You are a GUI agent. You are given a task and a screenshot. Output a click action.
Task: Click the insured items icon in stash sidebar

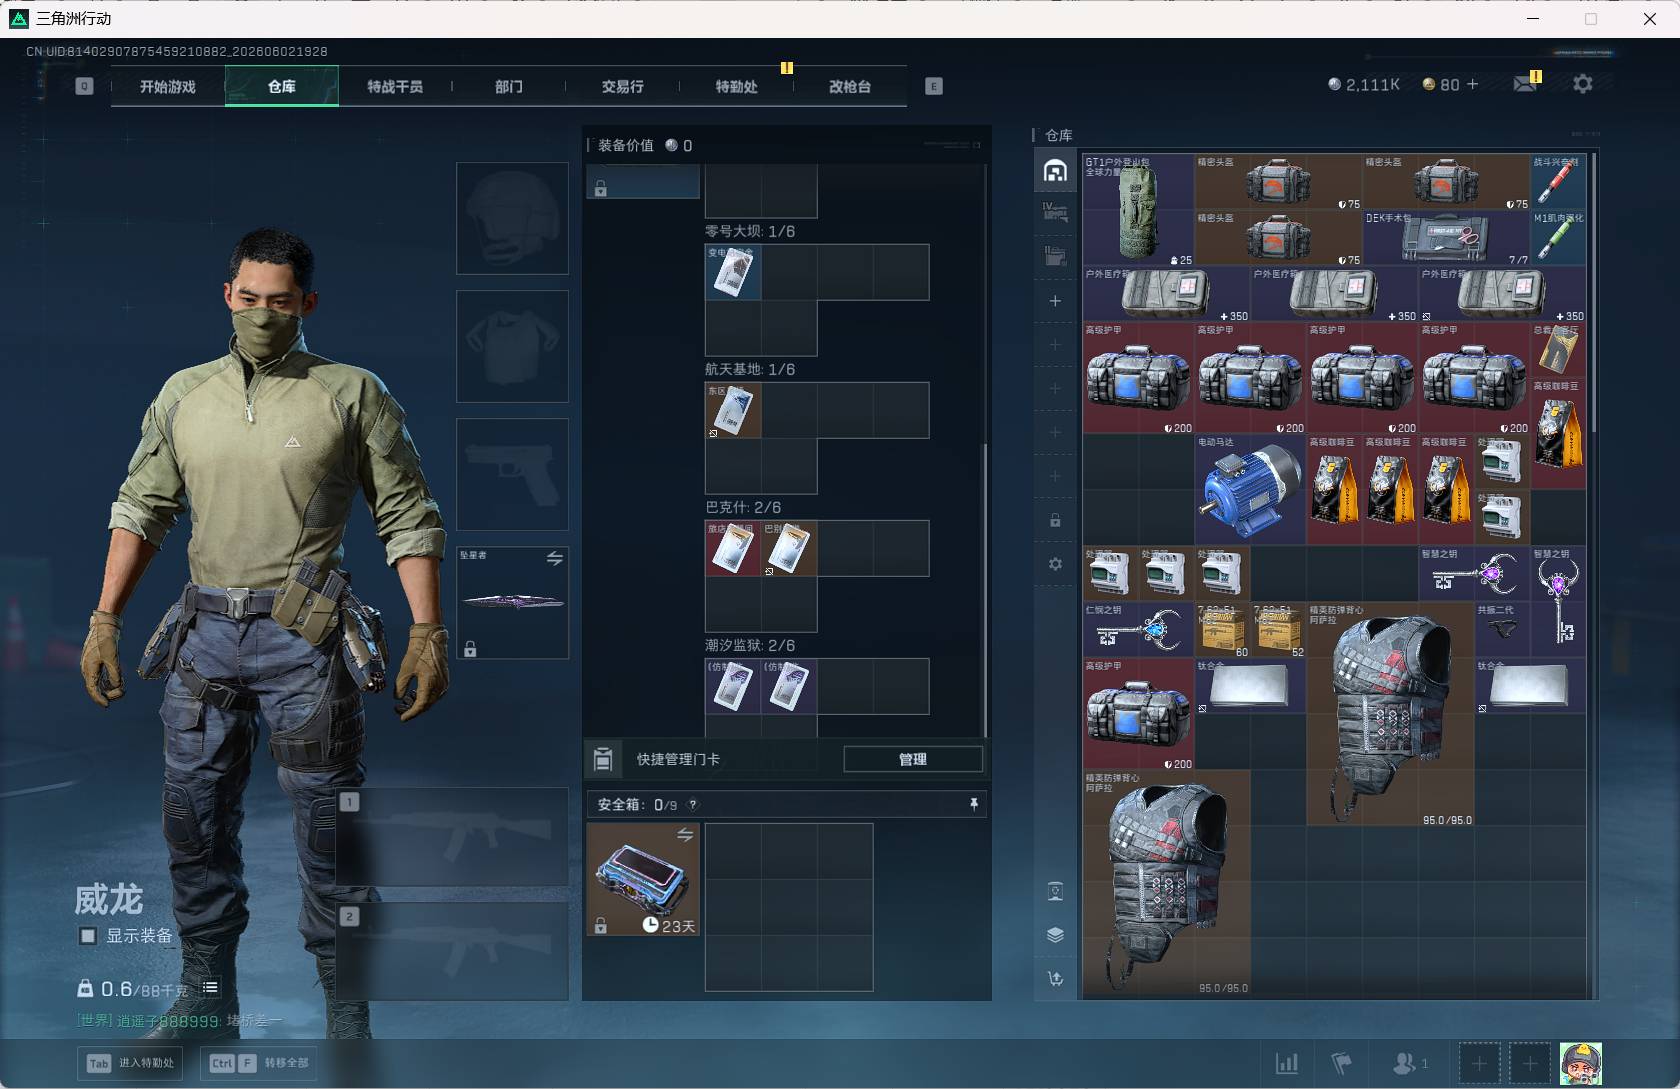coord(1055,891)
